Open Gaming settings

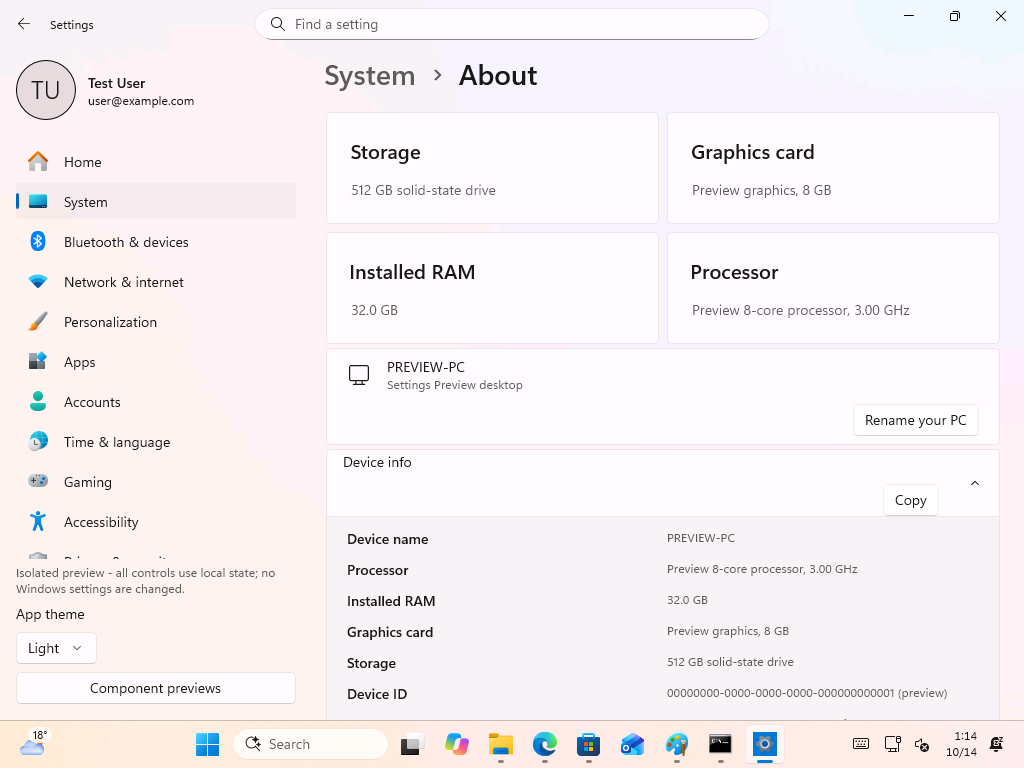(x=155, y=482)
